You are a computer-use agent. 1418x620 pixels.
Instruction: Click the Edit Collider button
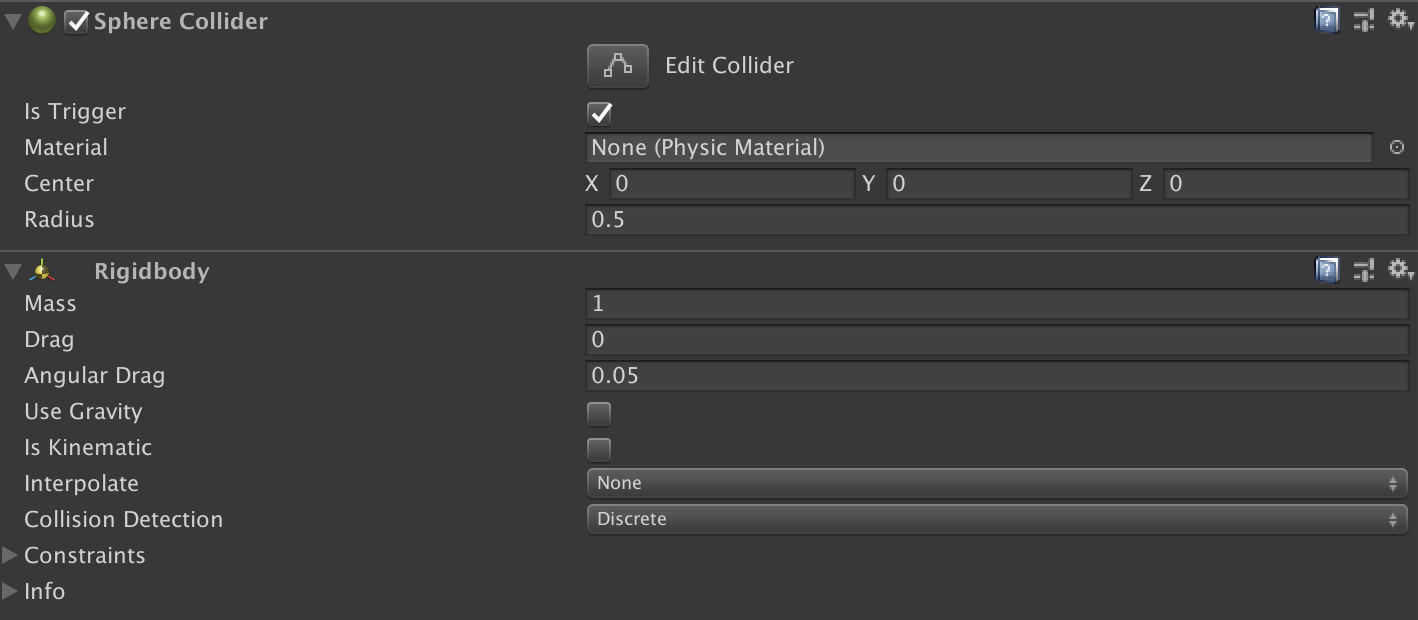tap(617, 64)
